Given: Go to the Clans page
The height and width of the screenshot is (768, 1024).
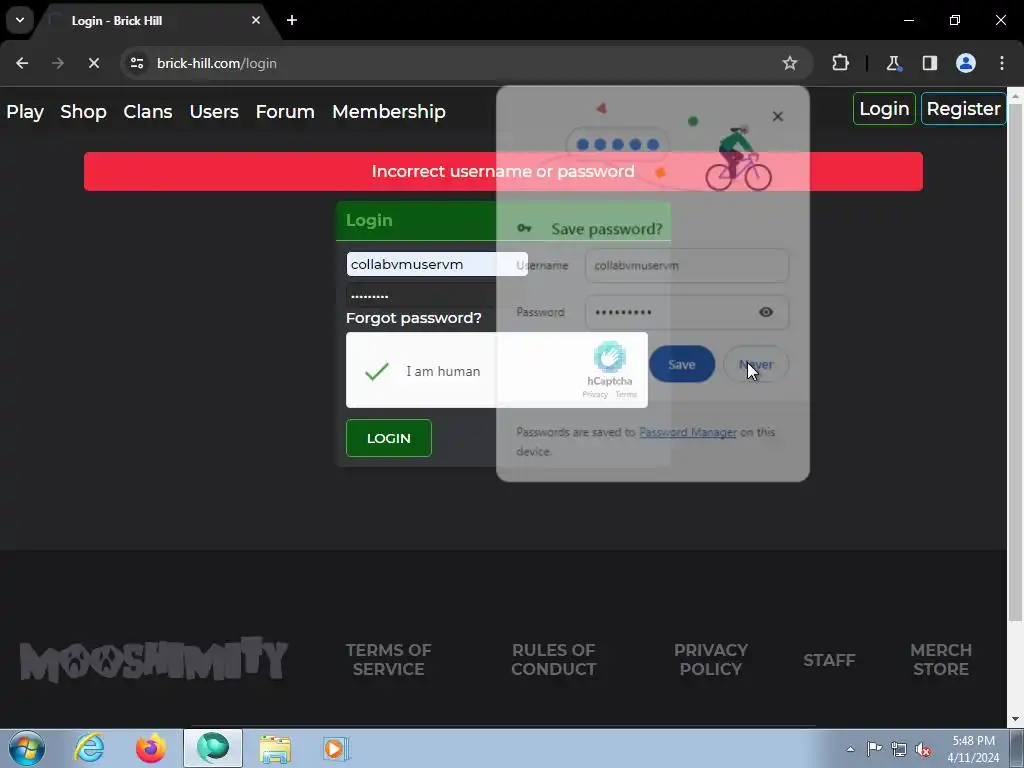Looking at the screenshot, I should coord(148,112).
